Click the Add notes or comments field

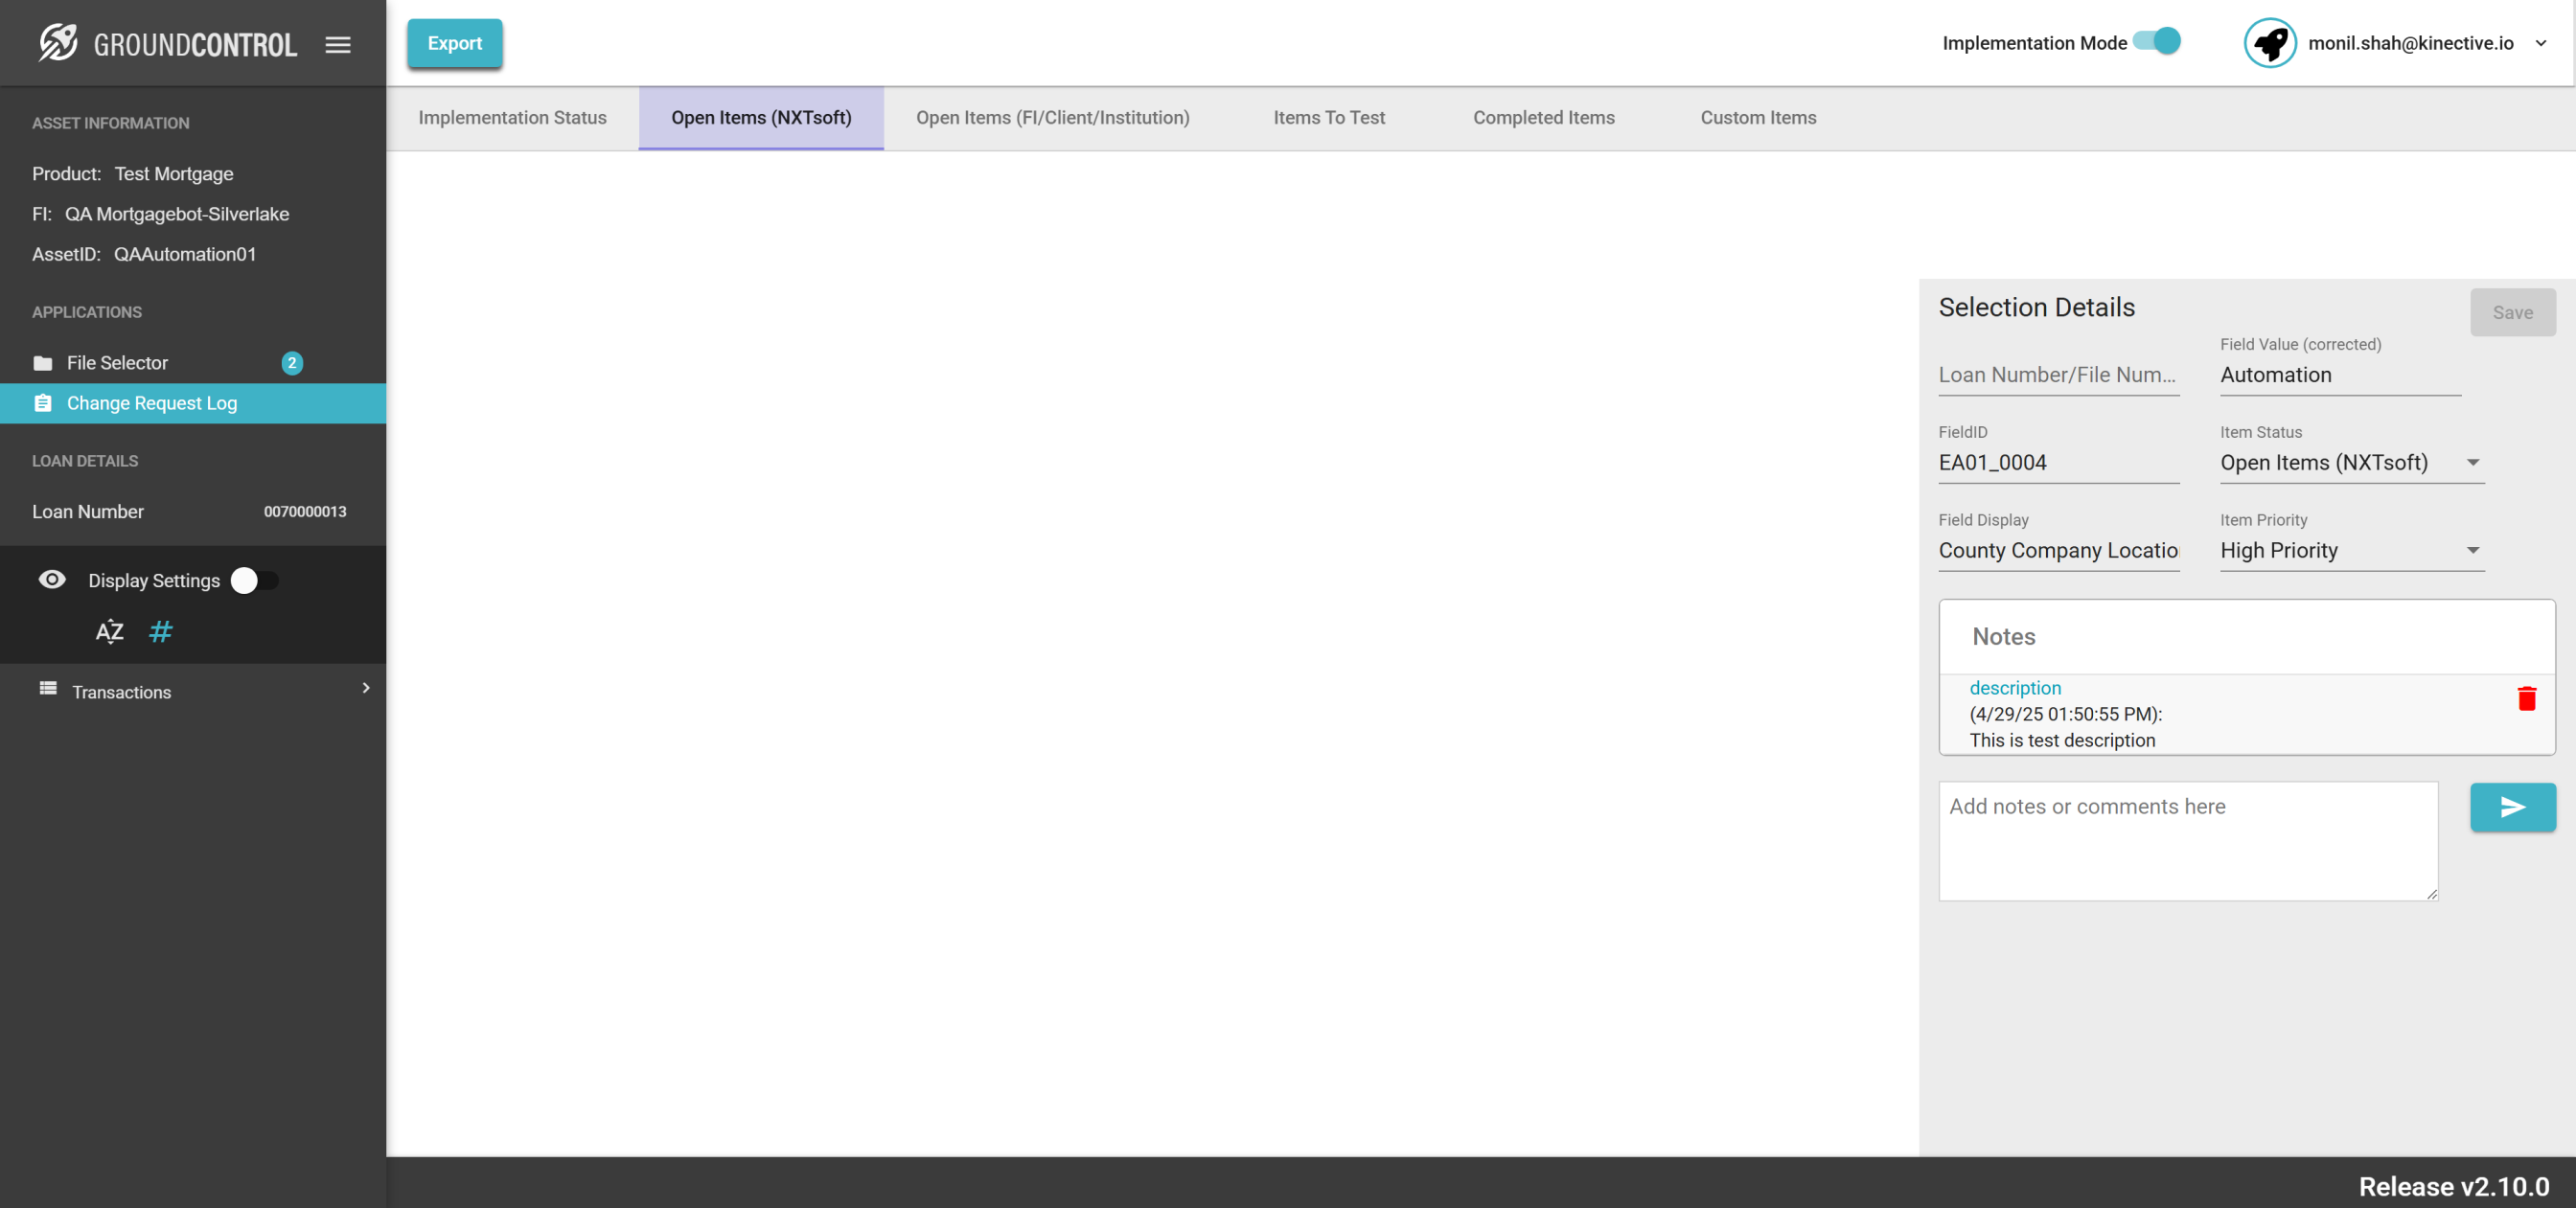tap(2187, 840)
